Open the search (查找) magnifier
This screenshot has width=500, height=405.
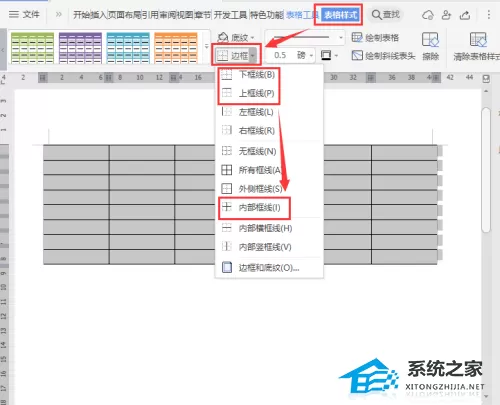376,15
